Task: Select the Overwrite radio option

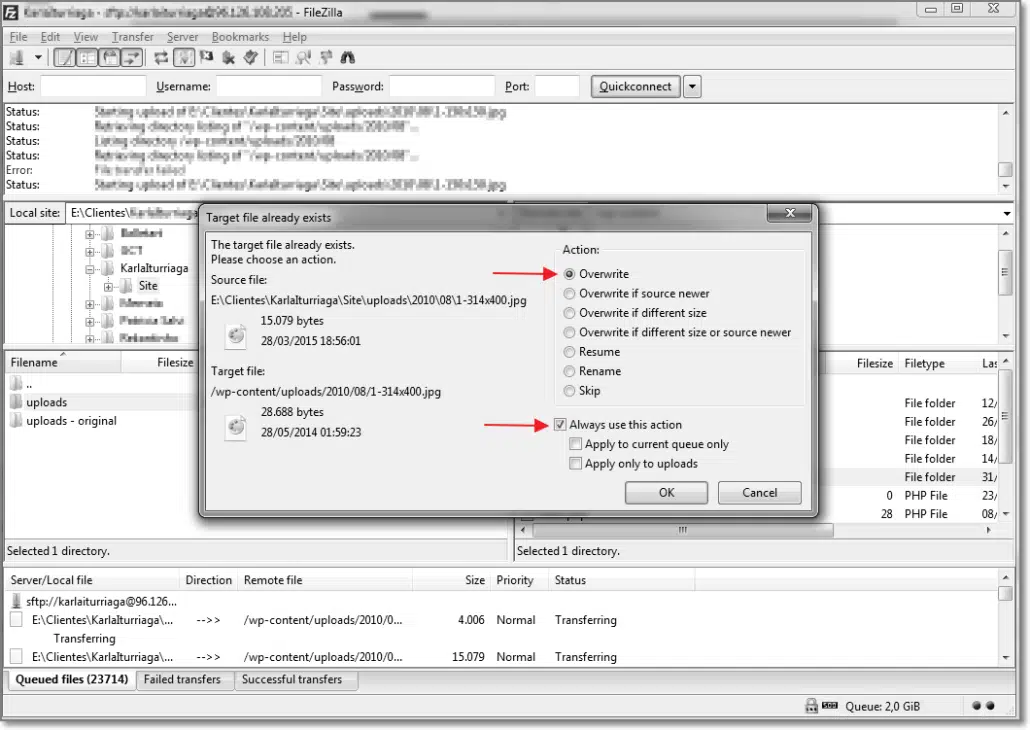Action: pyautogui.click(x=569, y=274)
